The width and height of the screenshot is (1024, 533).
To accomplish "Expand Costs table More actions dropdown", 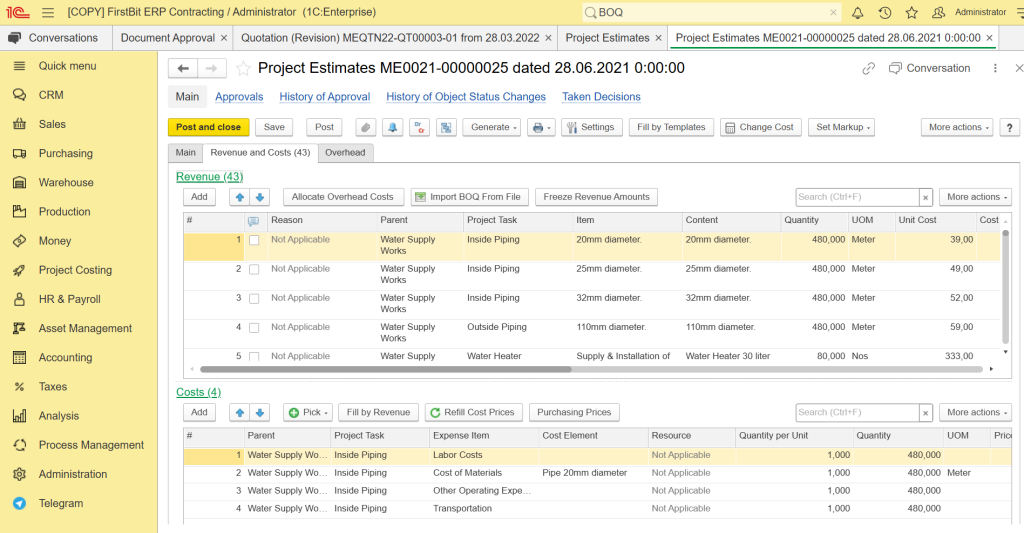I will coord(976,412).
